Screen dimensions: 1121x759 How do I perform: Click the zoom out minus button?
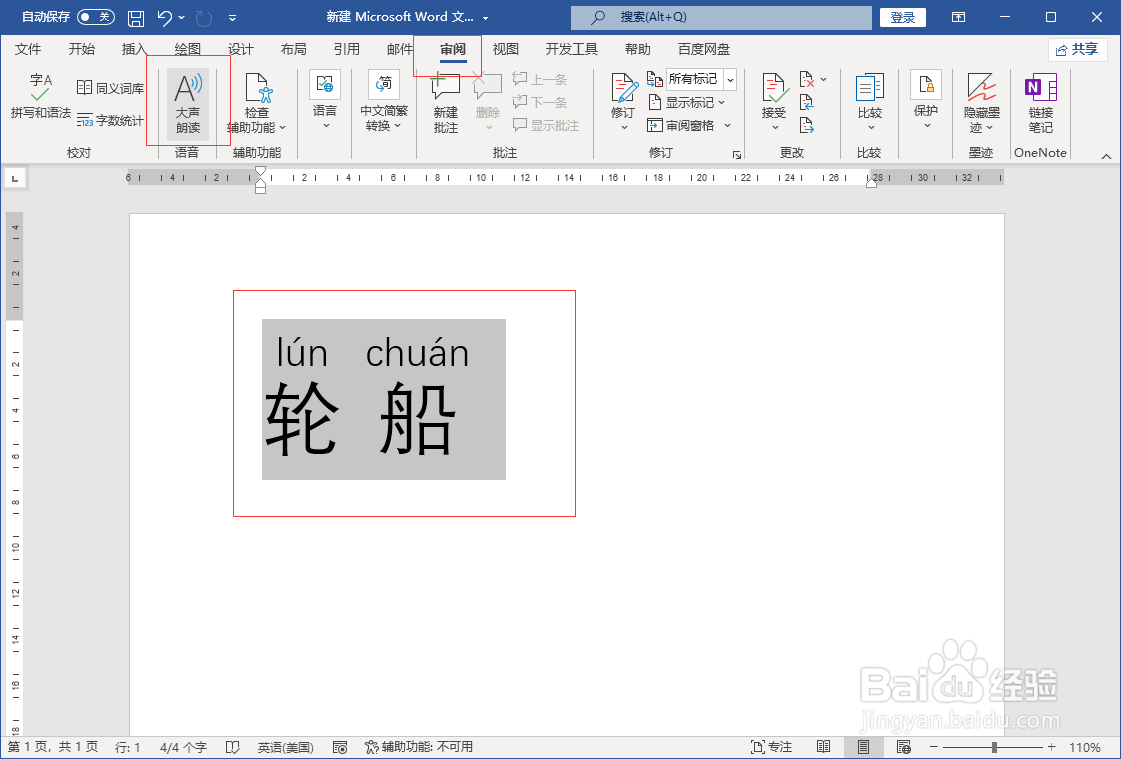coord(933,747)
